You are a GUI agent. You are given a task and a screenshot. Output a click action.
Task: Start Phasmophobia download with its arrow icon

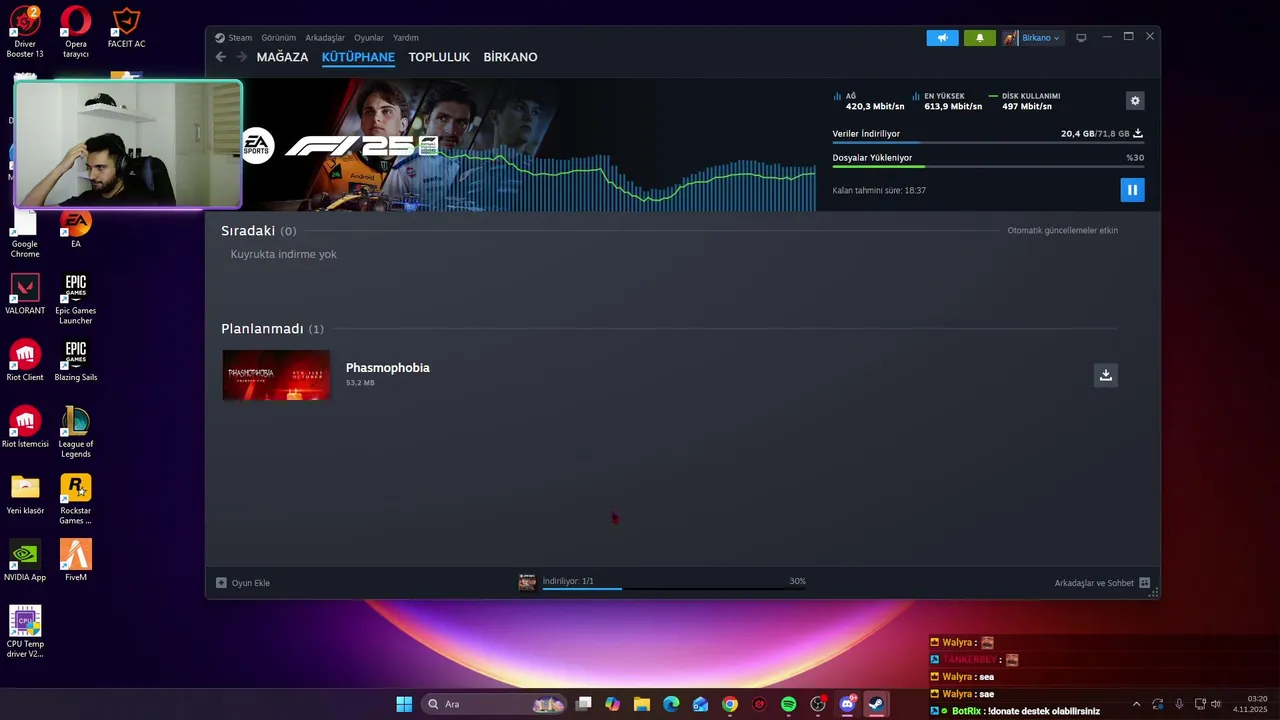pyautogui.click(x=1105, y=375)
